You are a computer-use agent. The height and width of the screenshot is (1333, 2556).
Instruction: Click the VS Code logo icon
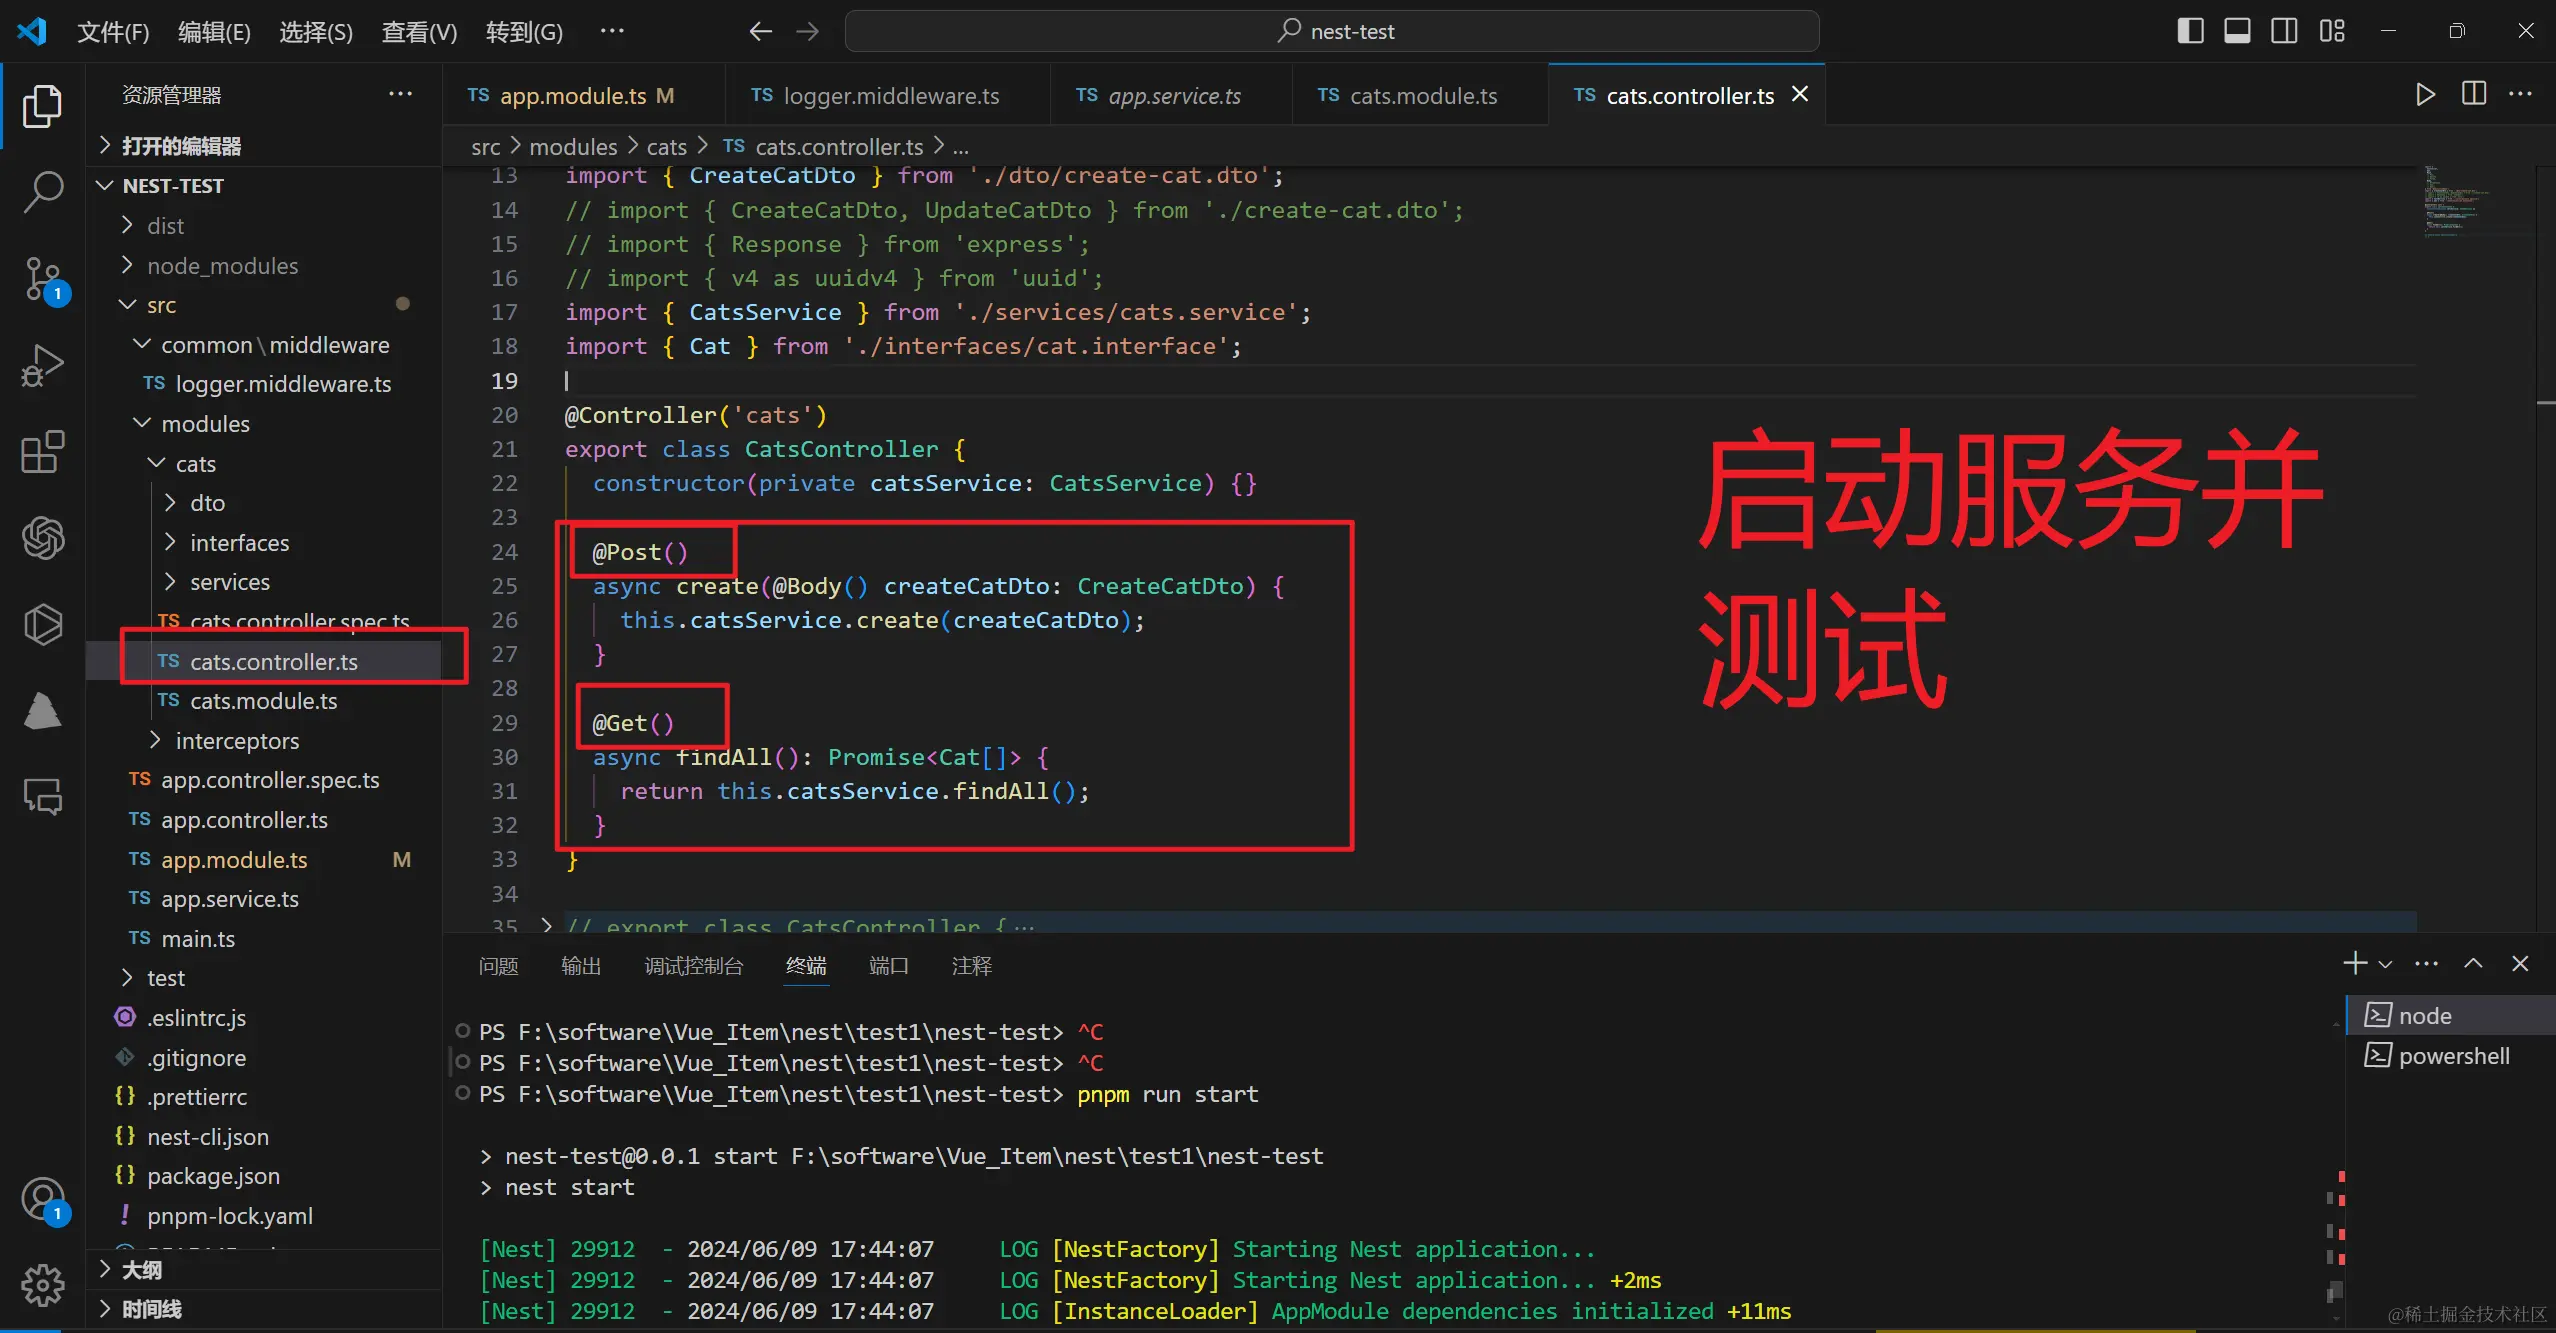[x=32, y=31]
